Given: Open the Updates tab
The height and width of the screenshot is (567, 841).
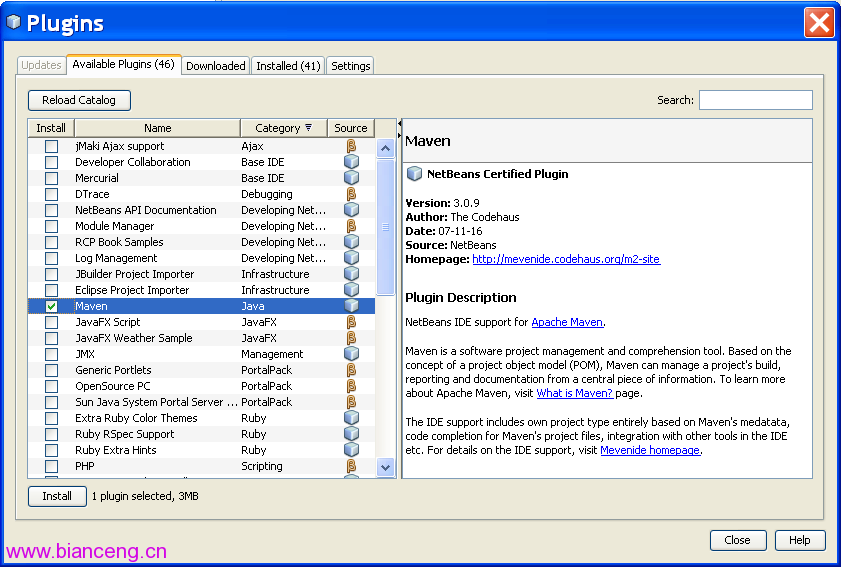Looking at the screenshot, I should (41, 65).
